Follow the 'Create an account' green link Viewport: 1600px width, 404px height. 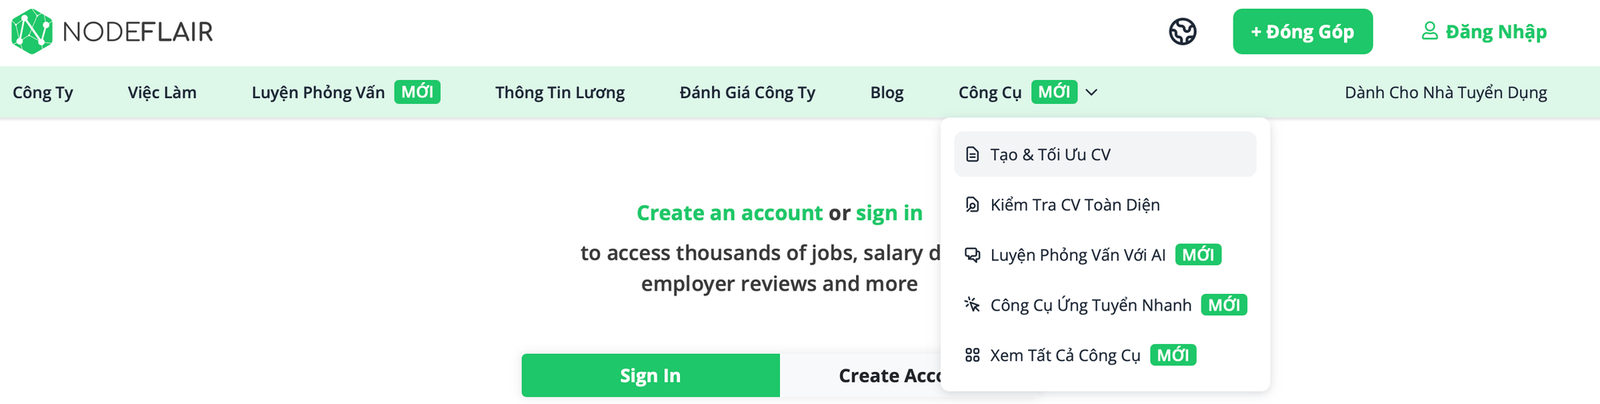pyautogui.click(x=730, y=213)
